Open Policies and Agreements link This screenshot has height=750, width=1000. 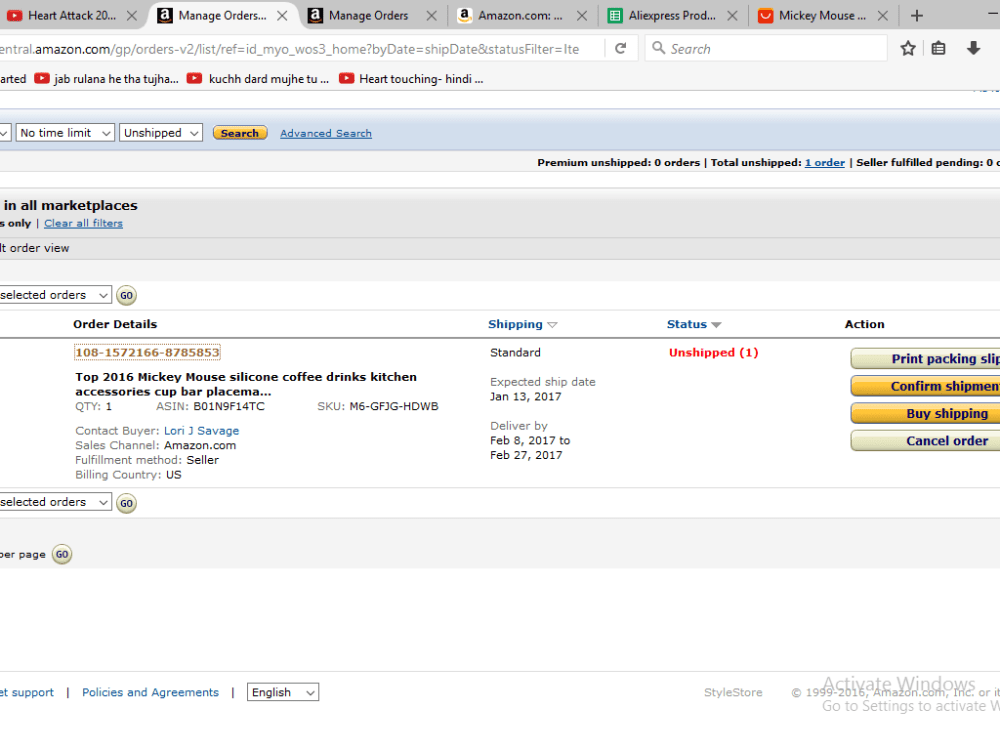tap(151, 692)
